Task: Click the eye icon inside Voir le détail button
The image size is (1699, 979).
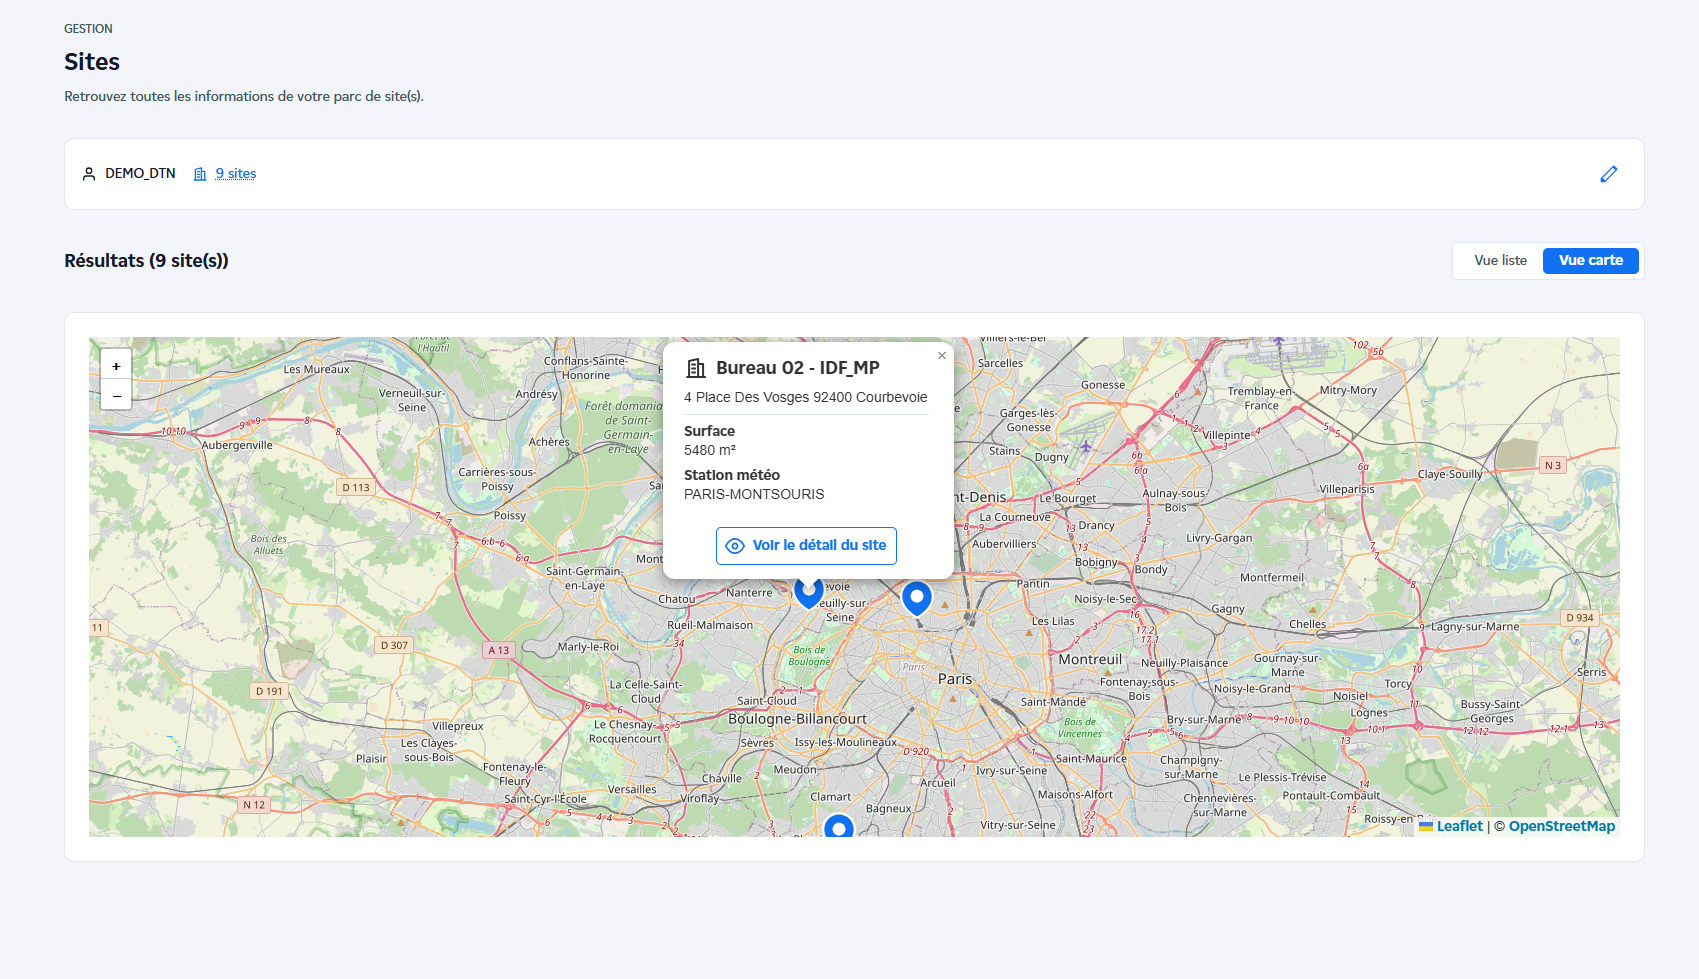Action: coord(736,546)
